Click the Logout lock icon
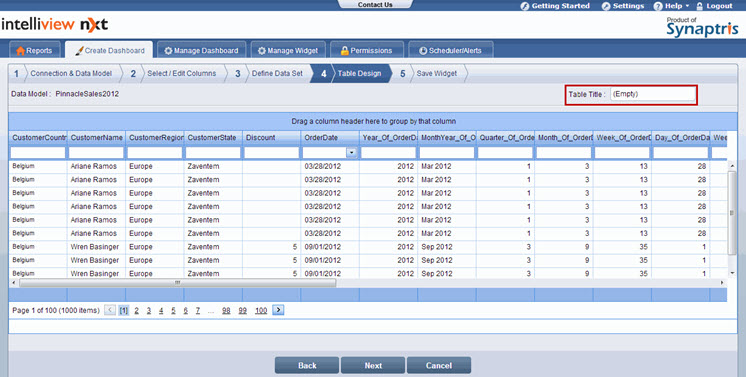Screen dimensions: 746x377 (699, 6)
